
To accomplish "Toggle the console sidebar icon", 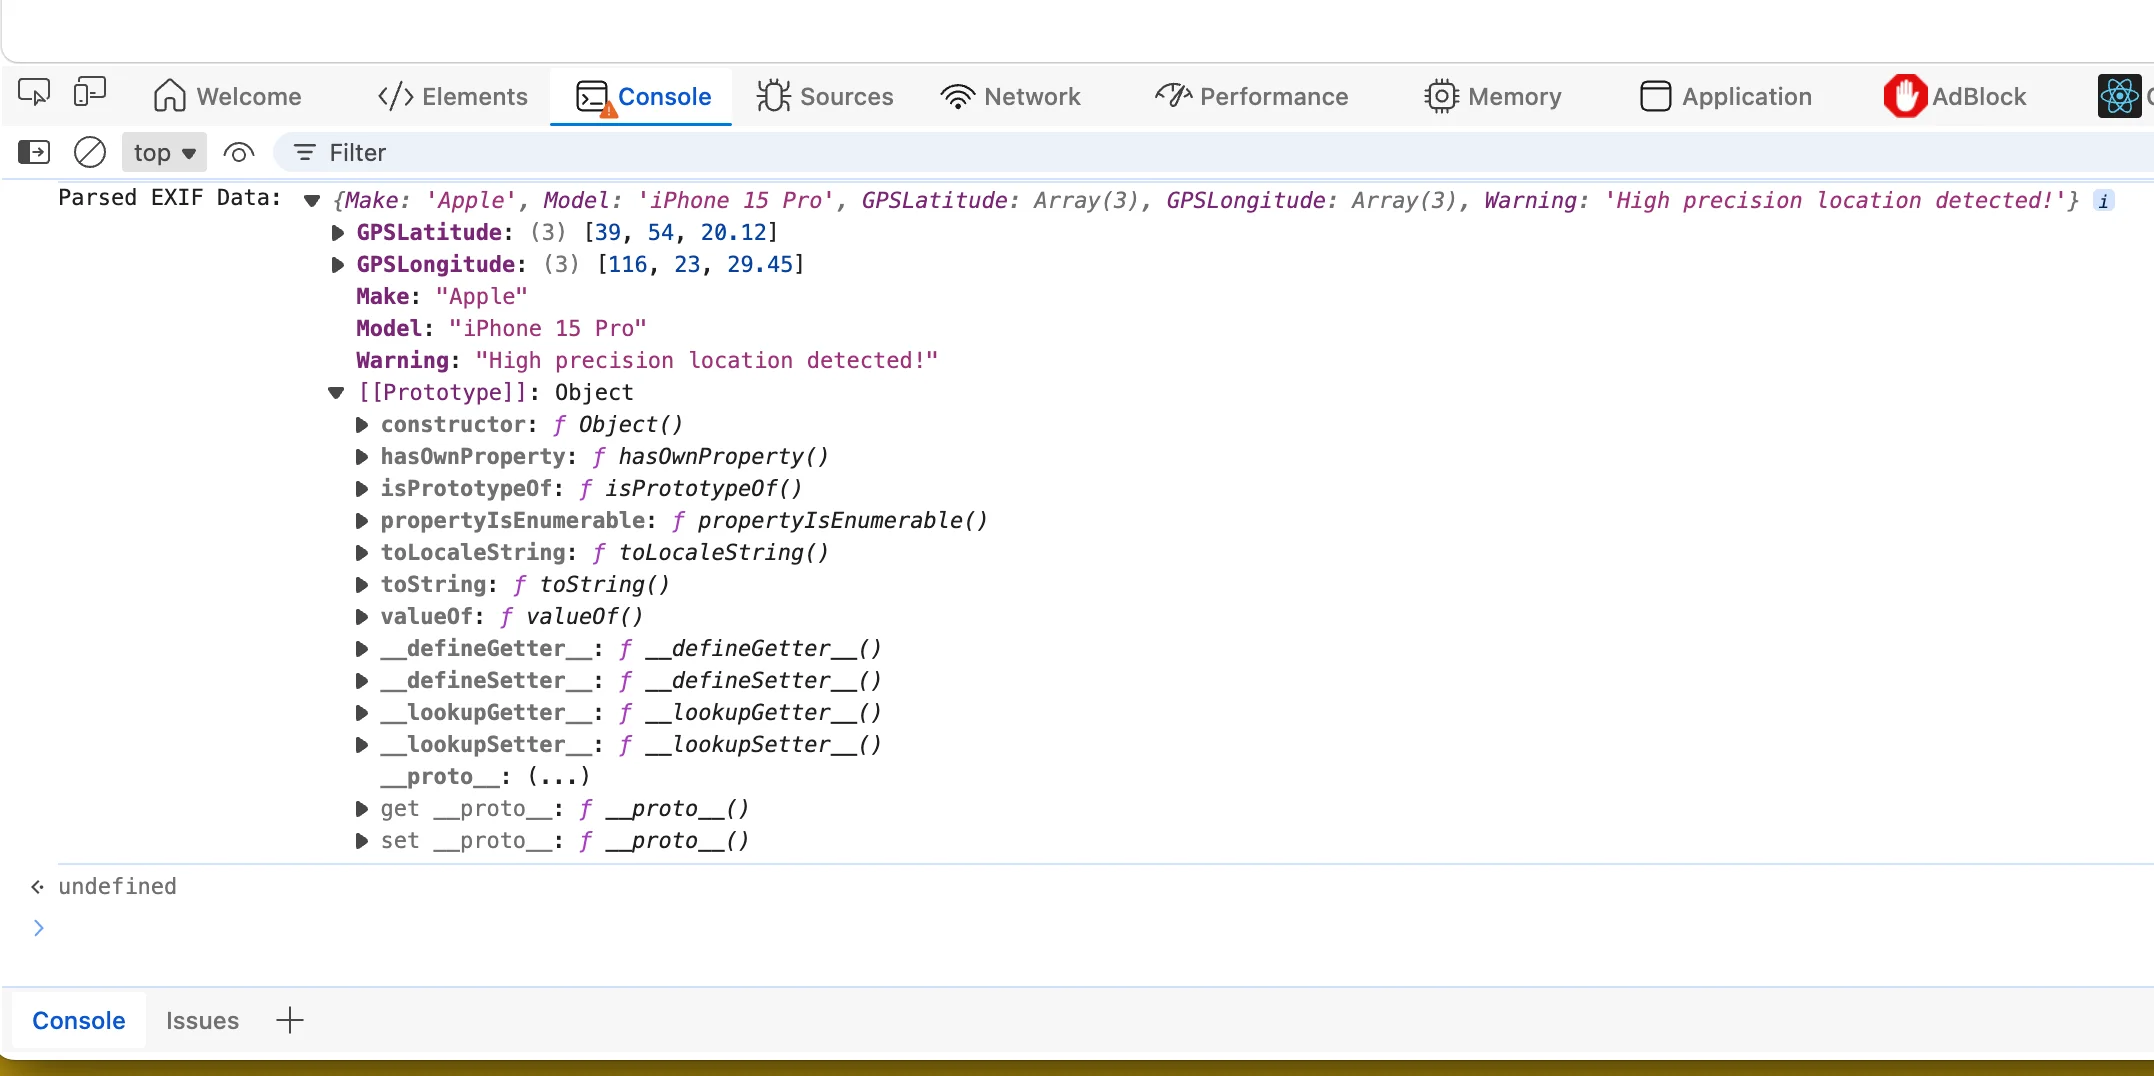I will 34,152.
